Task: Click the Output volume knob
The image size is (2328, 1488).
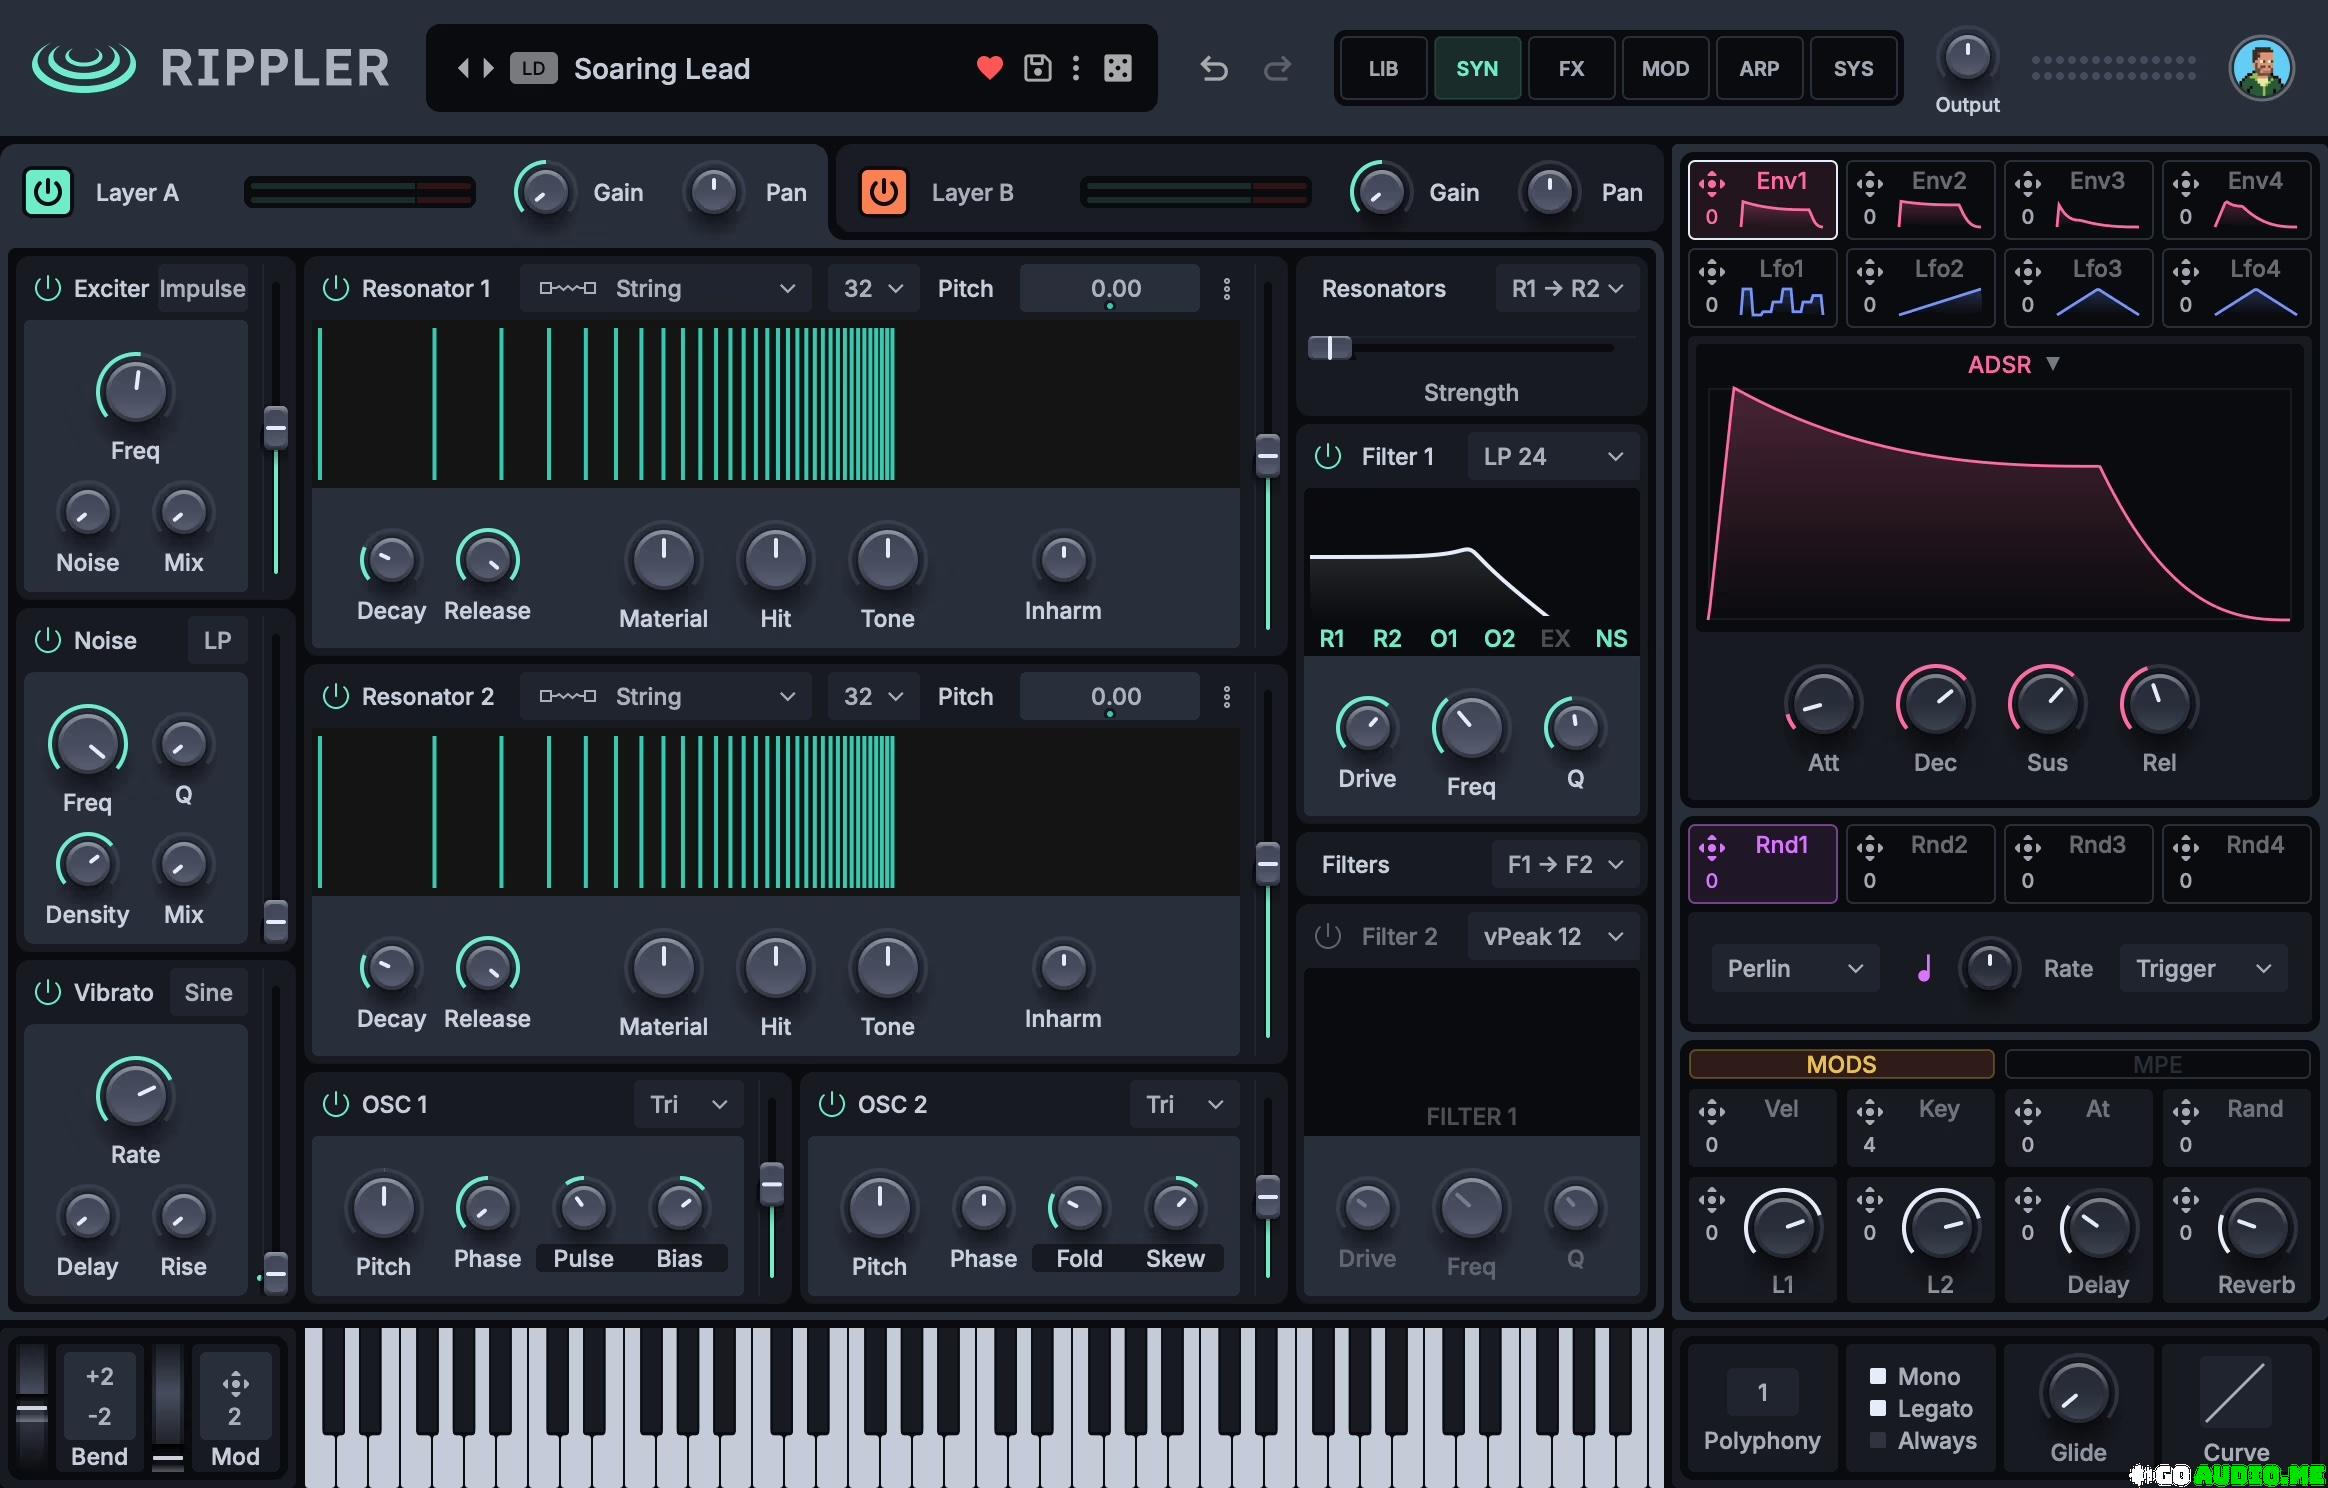Action: [1967, 58]
